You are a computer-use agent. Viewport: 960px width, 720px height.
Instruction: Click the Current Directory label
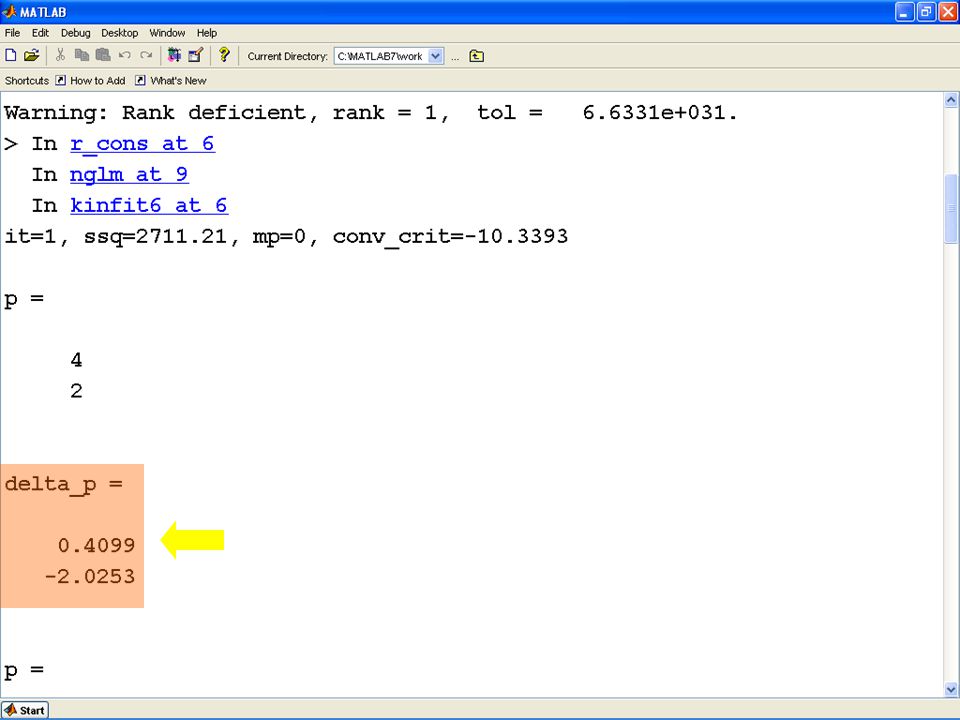click(287, 56)
